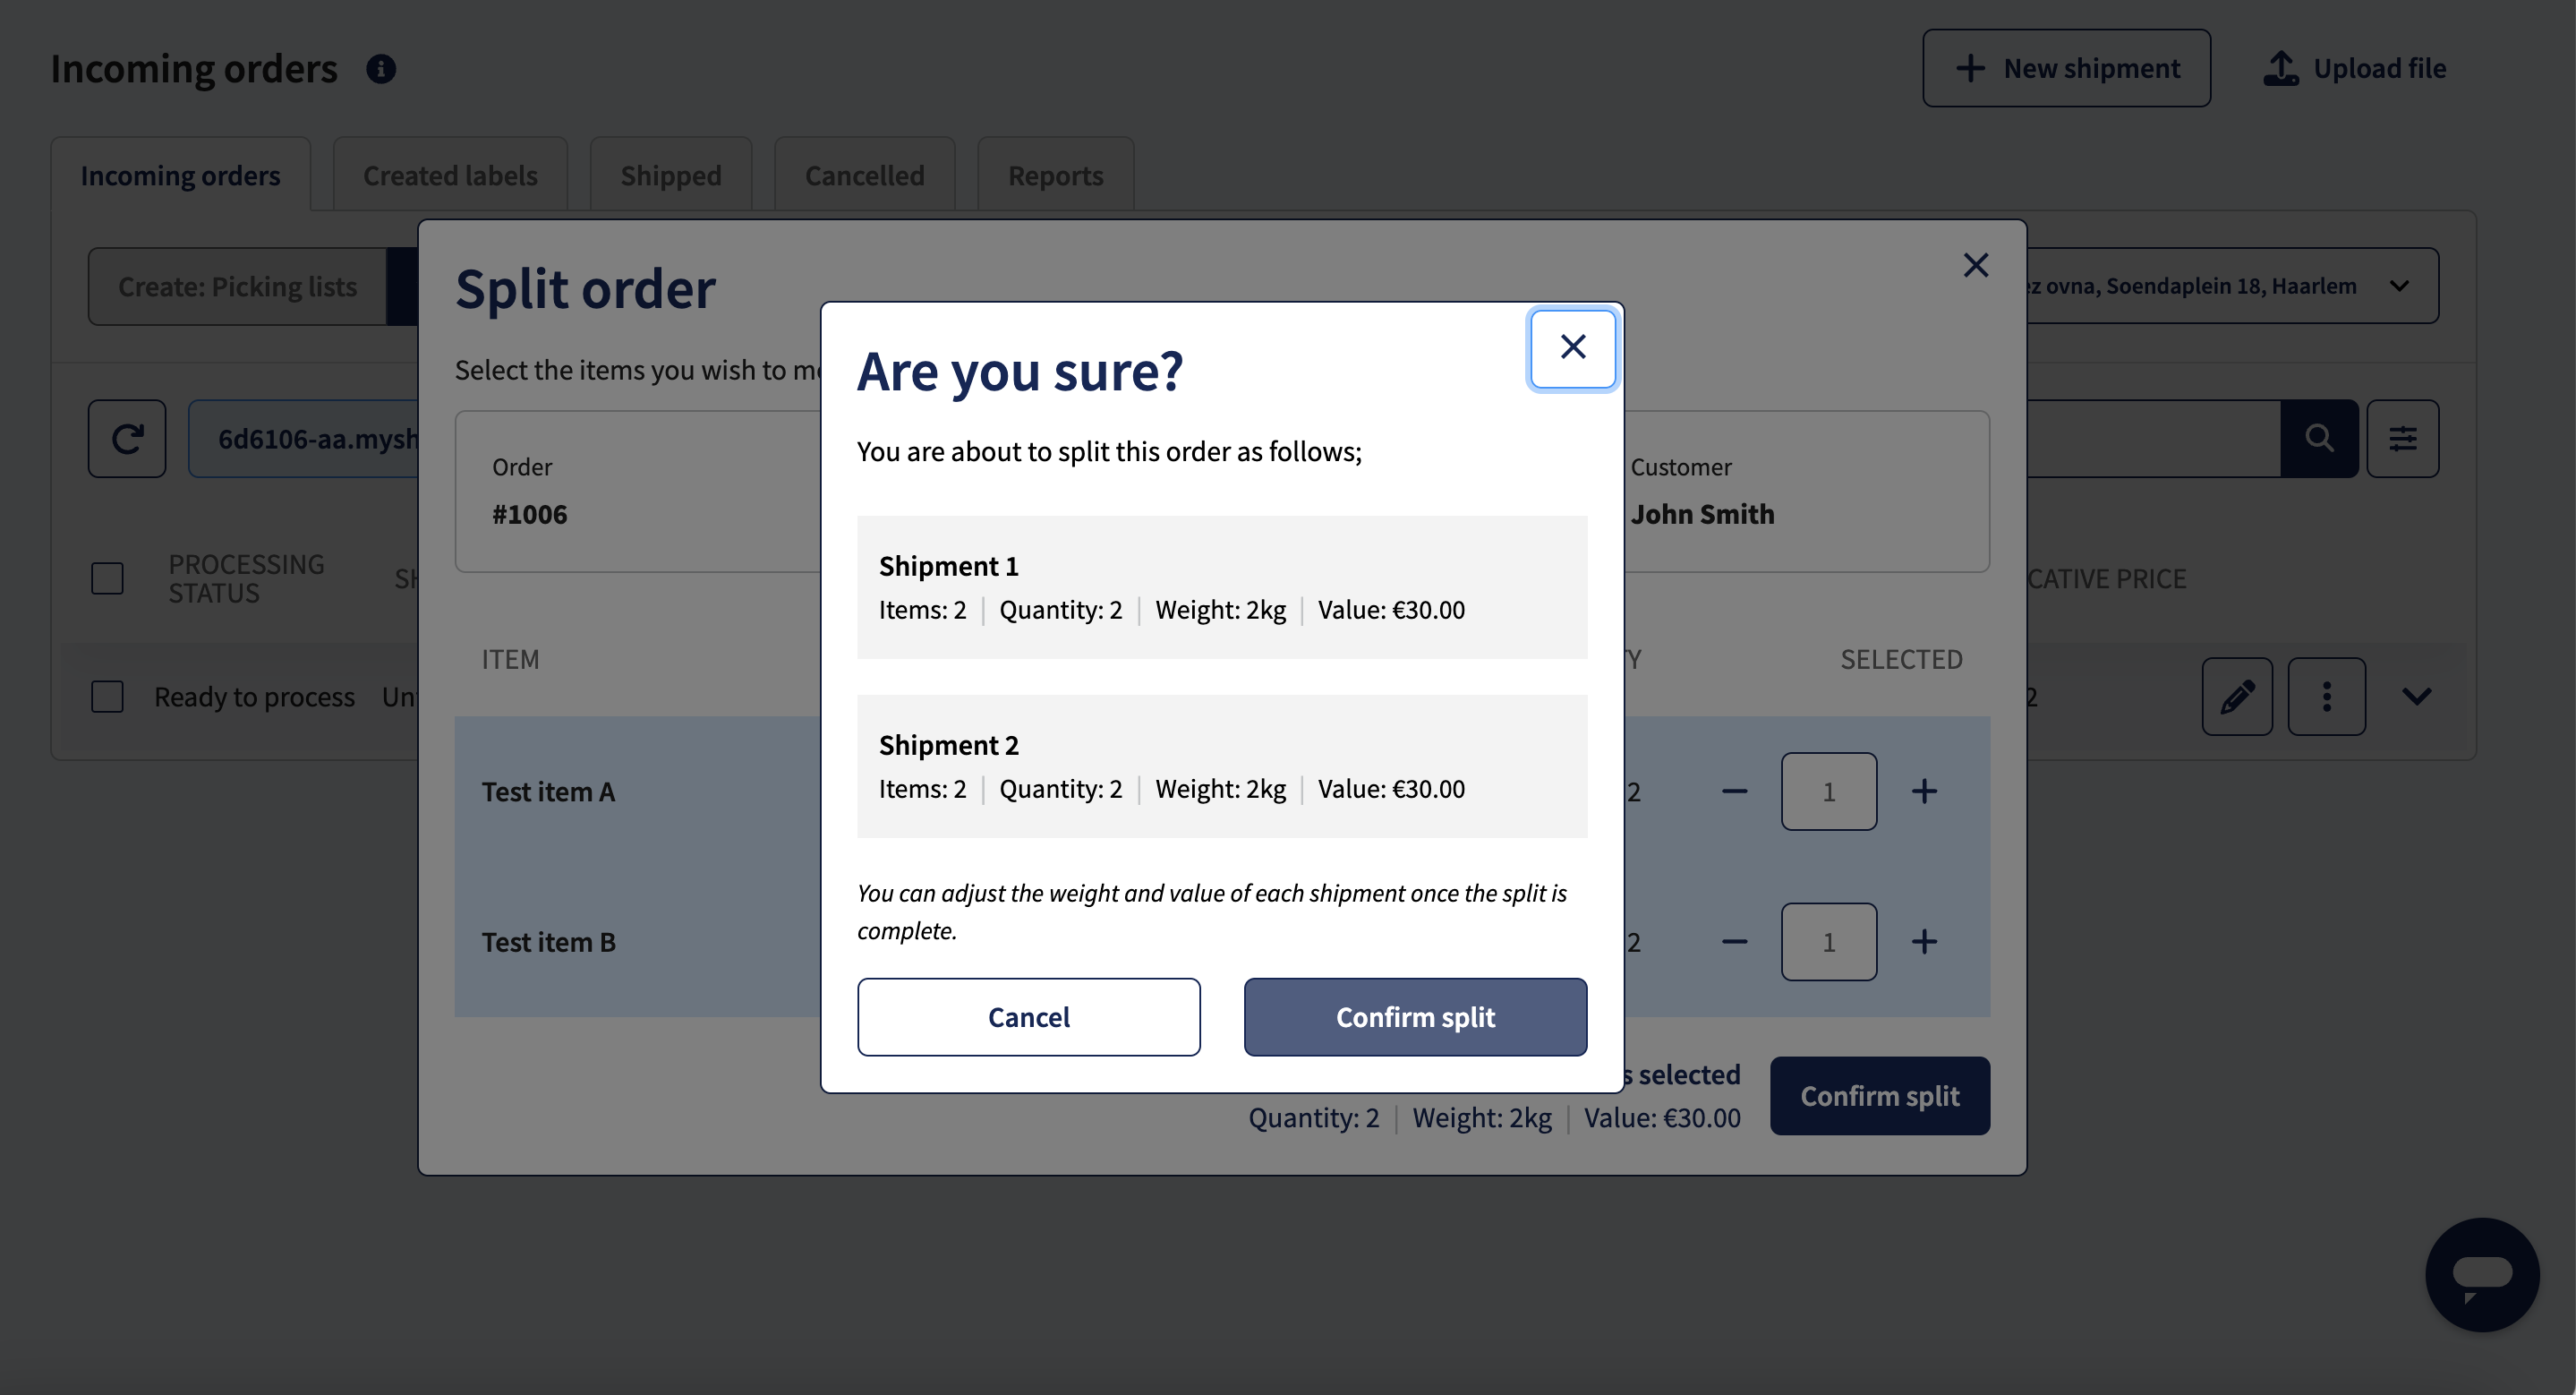Click the SELECTED column header
2576x1395 pixels.
(1901, 659)
